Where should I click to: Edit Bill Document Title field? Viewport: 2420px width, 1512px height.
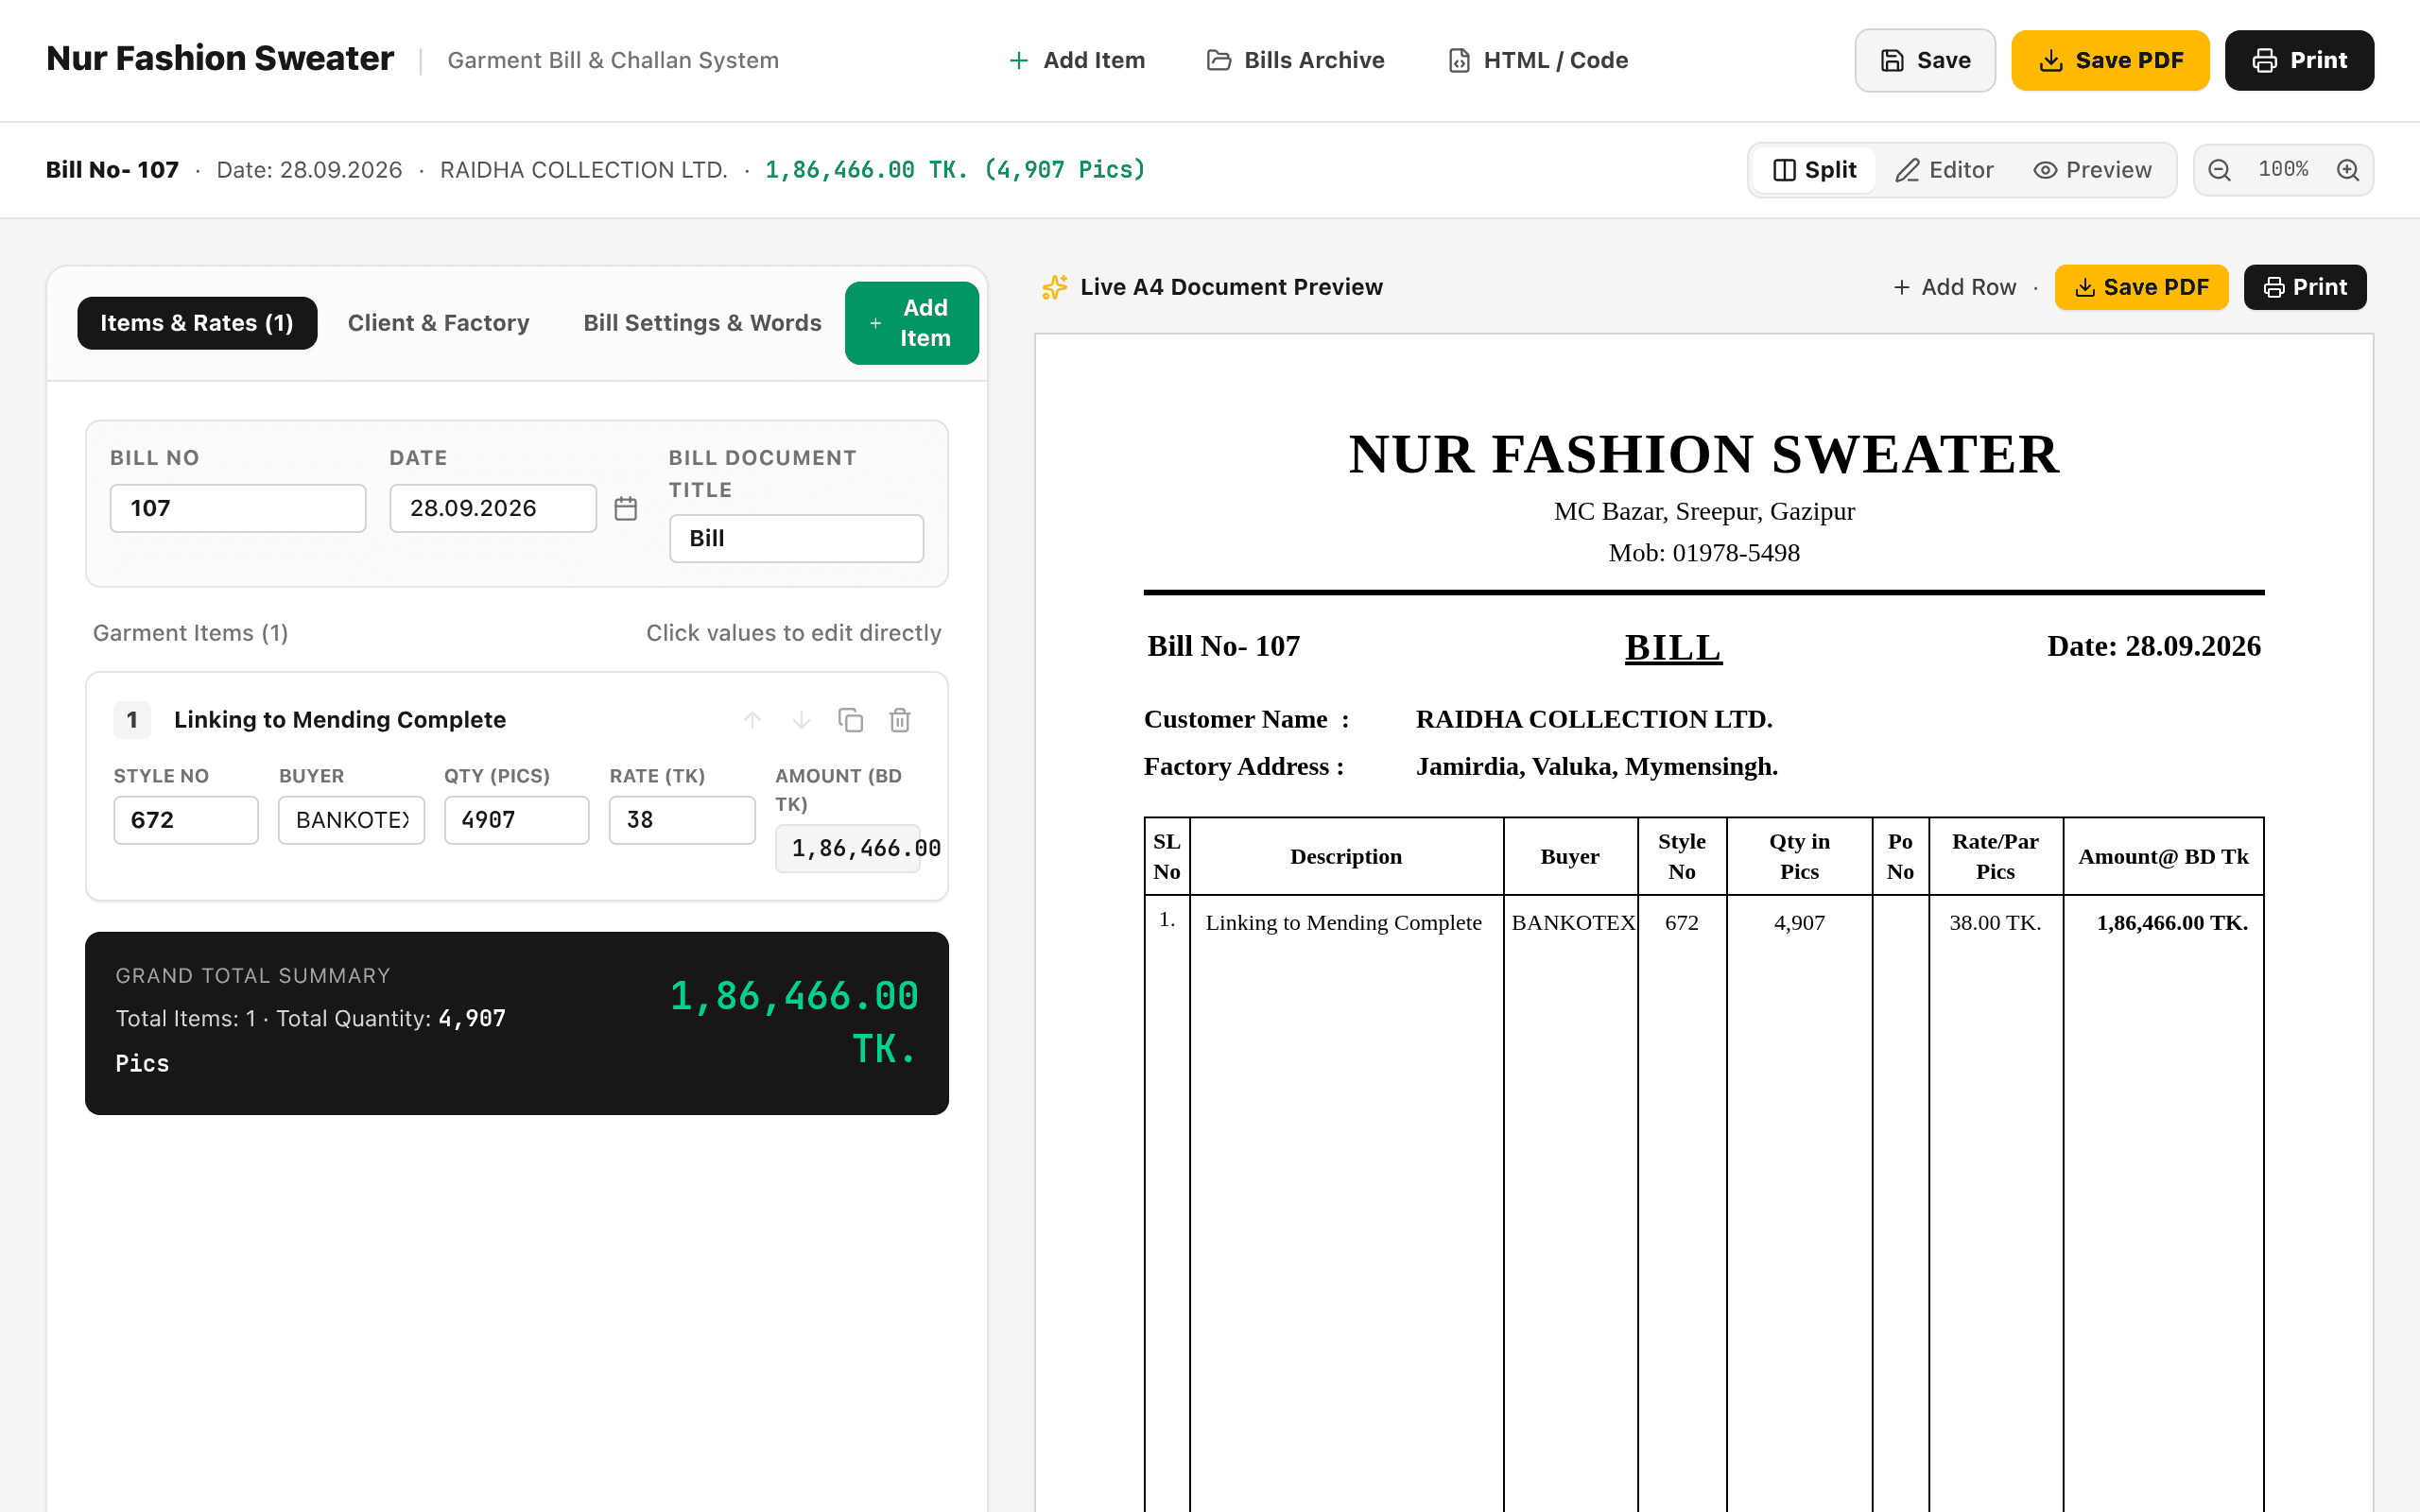pos(796,538)
